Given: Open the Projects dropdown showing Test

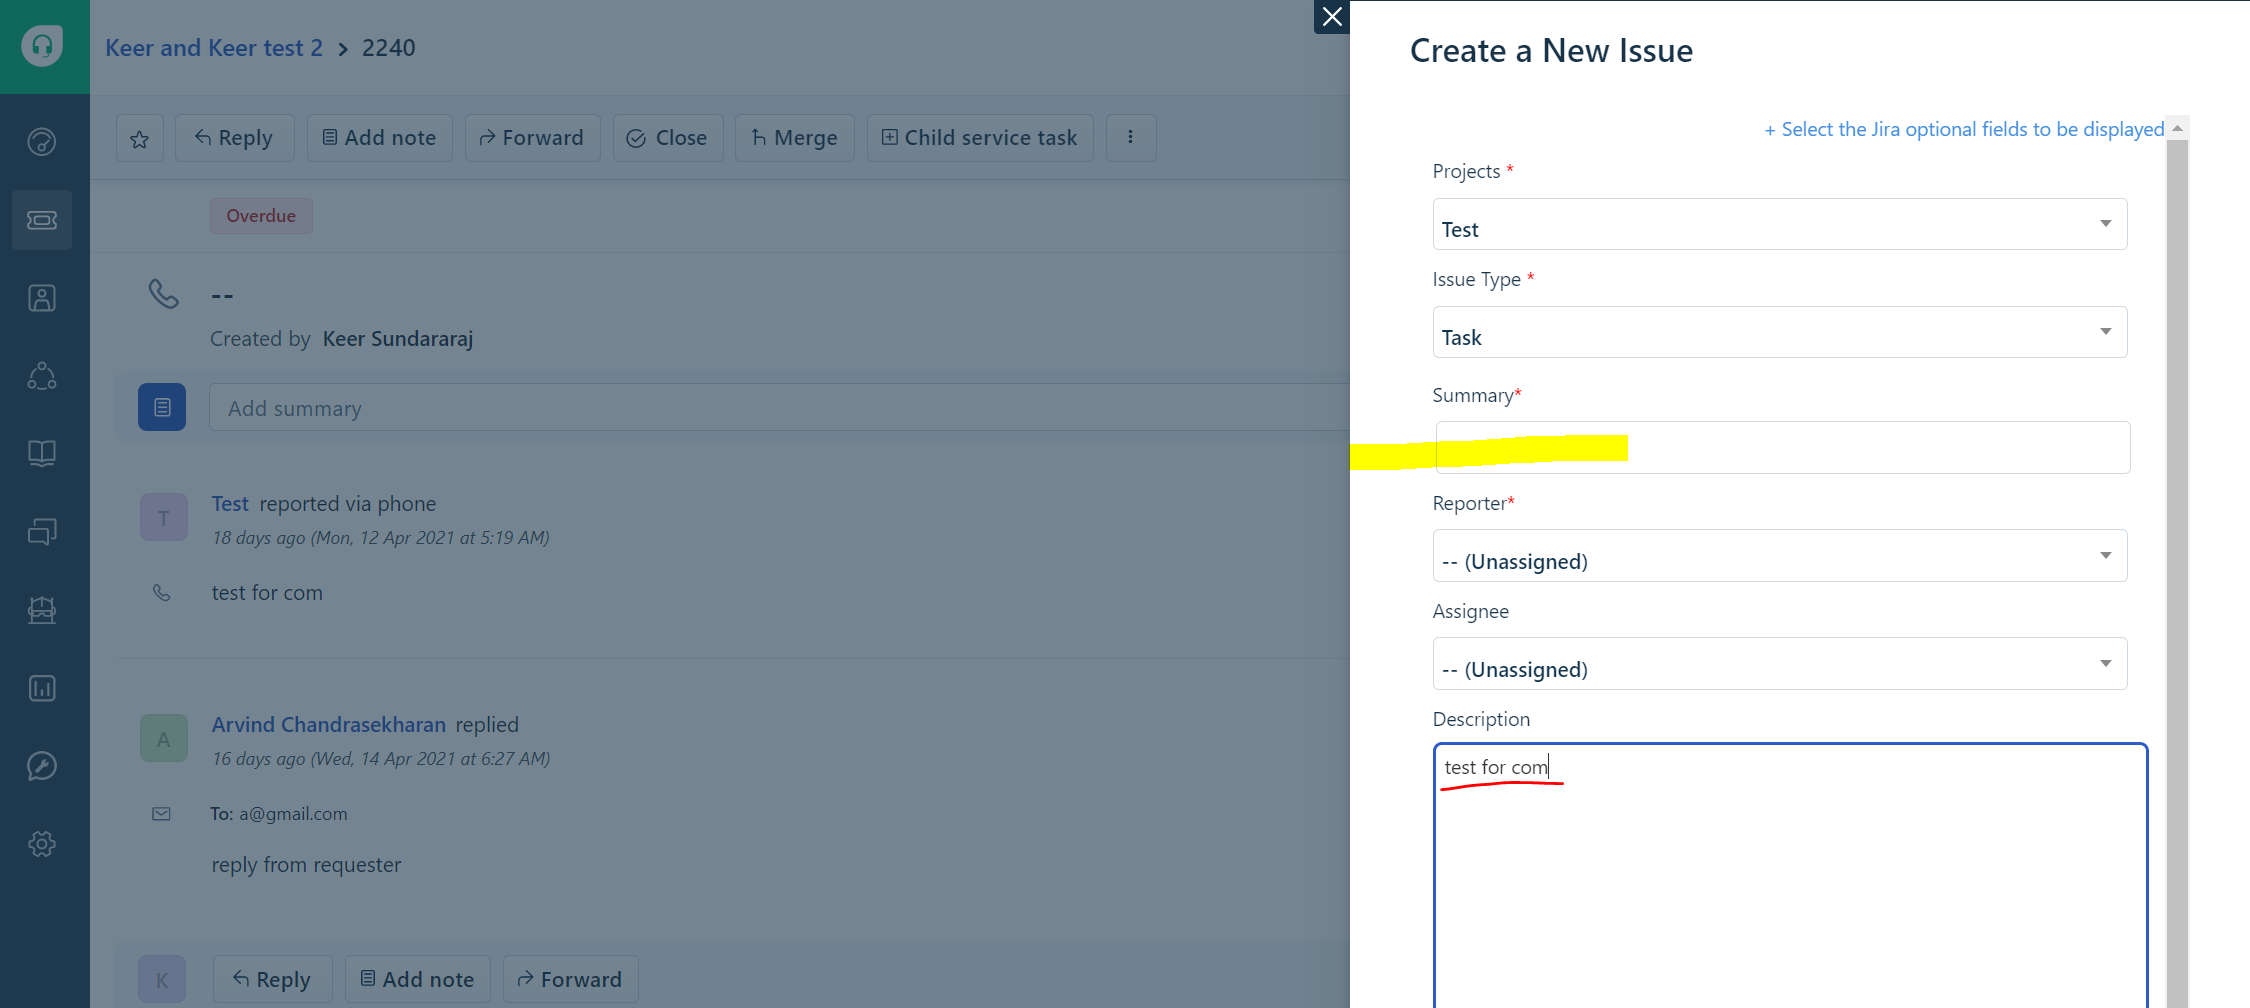Looking at the screenshot, I should click(x=1780, y=224).
